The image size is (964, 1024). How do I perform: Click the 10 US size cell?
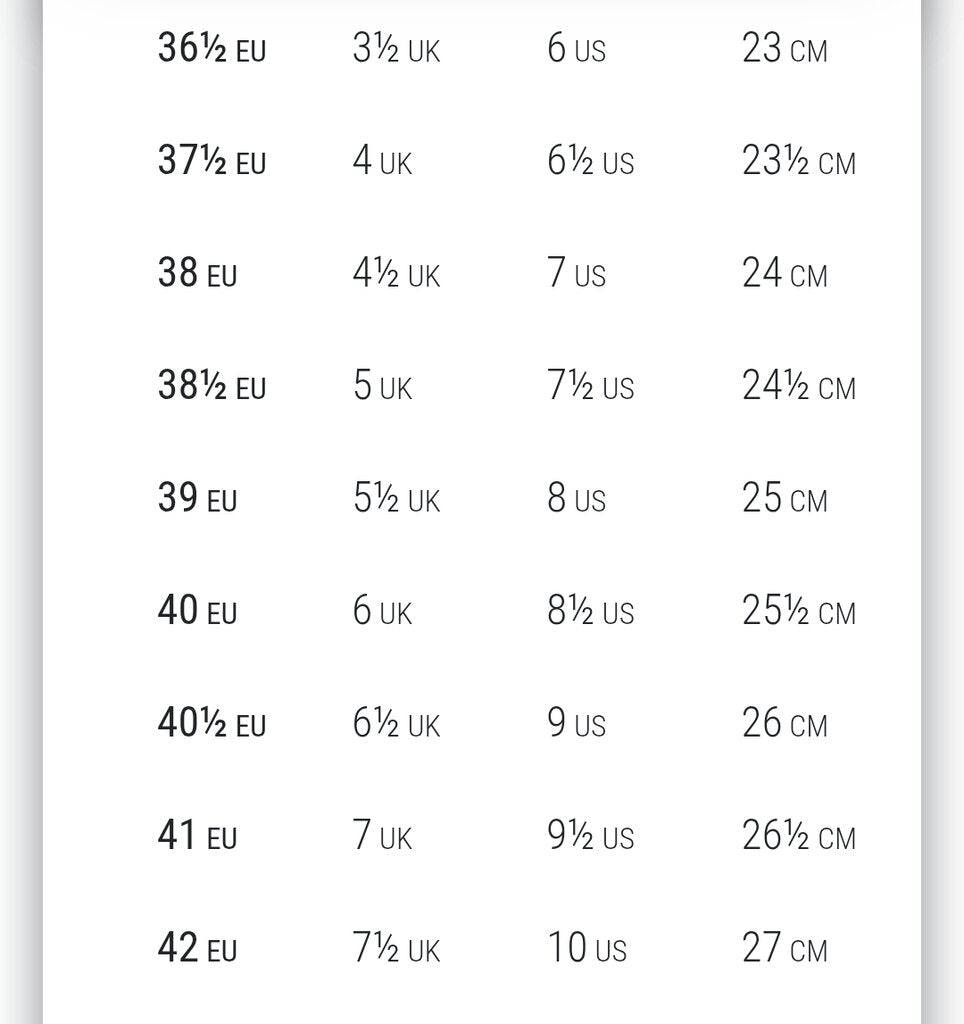pos(586,949)
